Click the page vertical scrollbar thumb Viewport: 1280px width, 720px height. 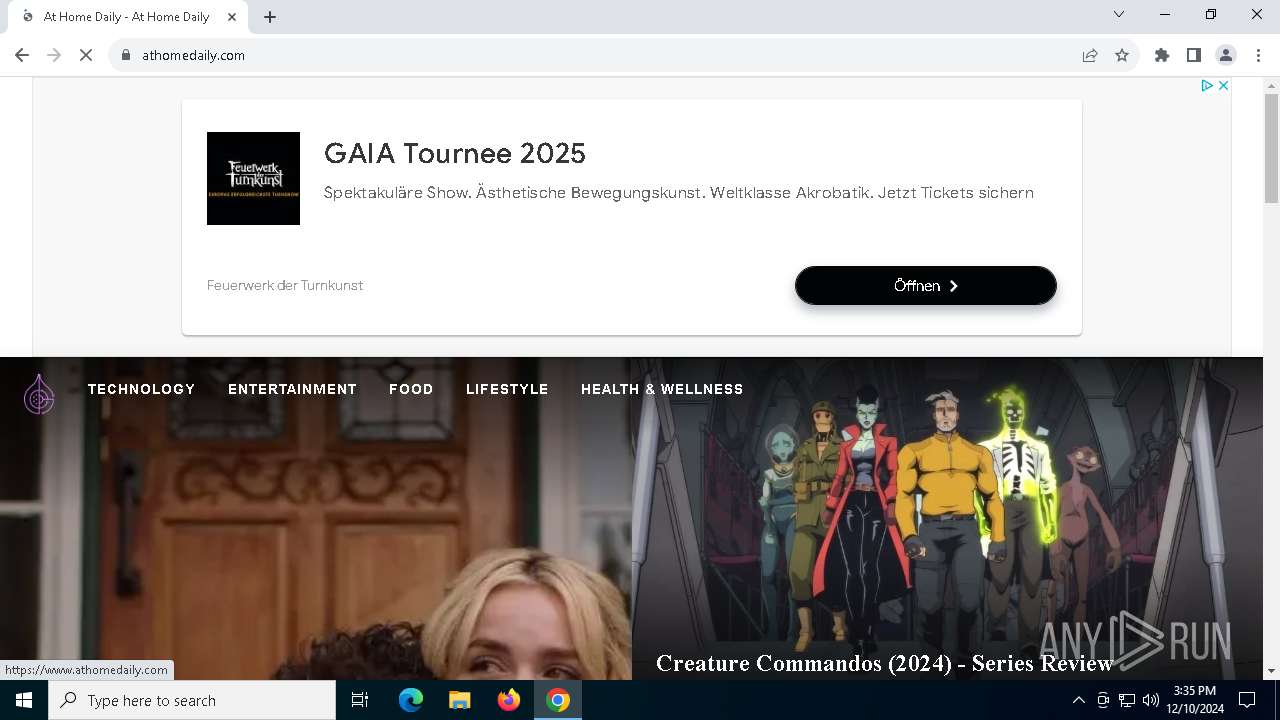pos(1271,148)
